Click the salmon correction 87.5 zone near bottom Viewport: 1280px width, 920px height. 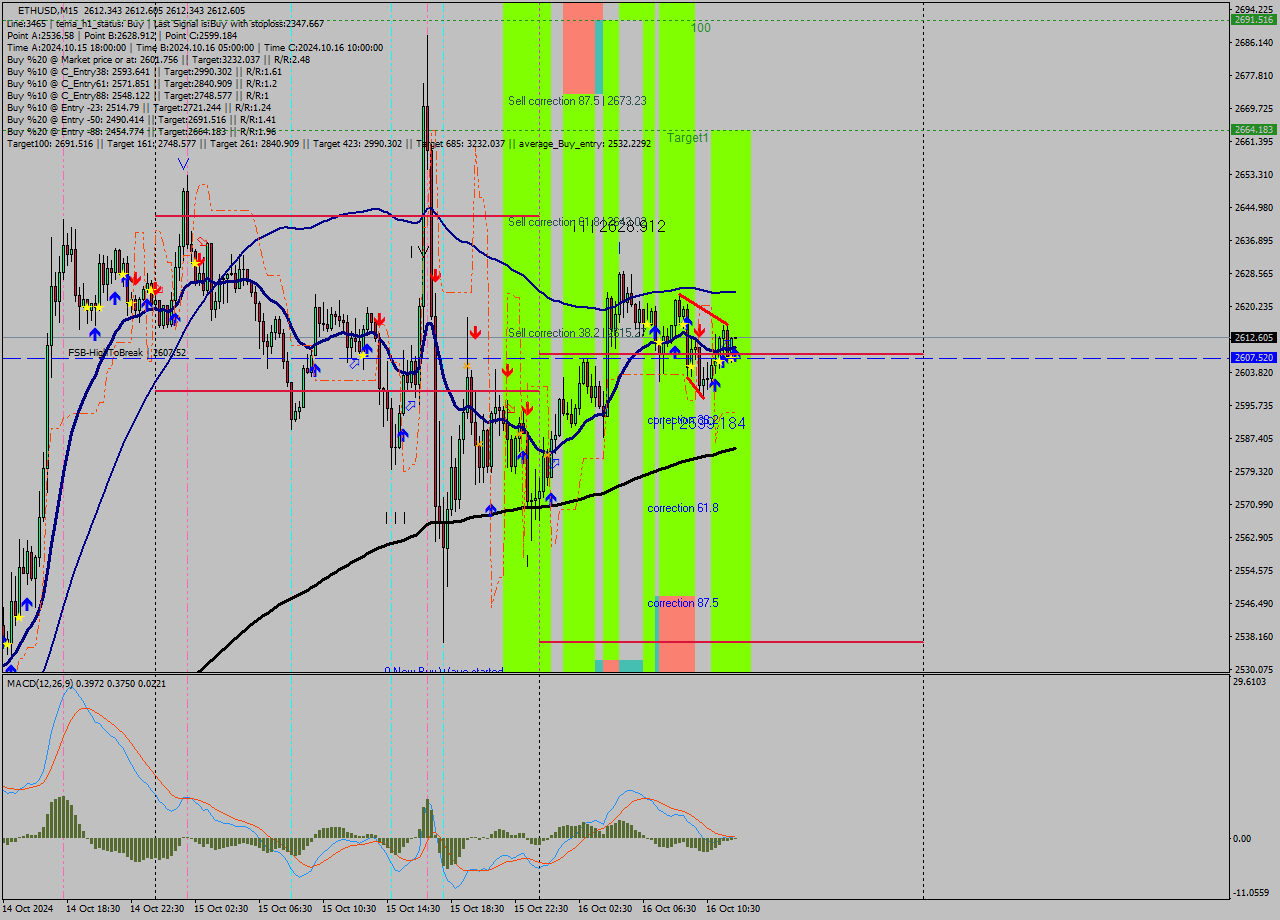[677, 633]
